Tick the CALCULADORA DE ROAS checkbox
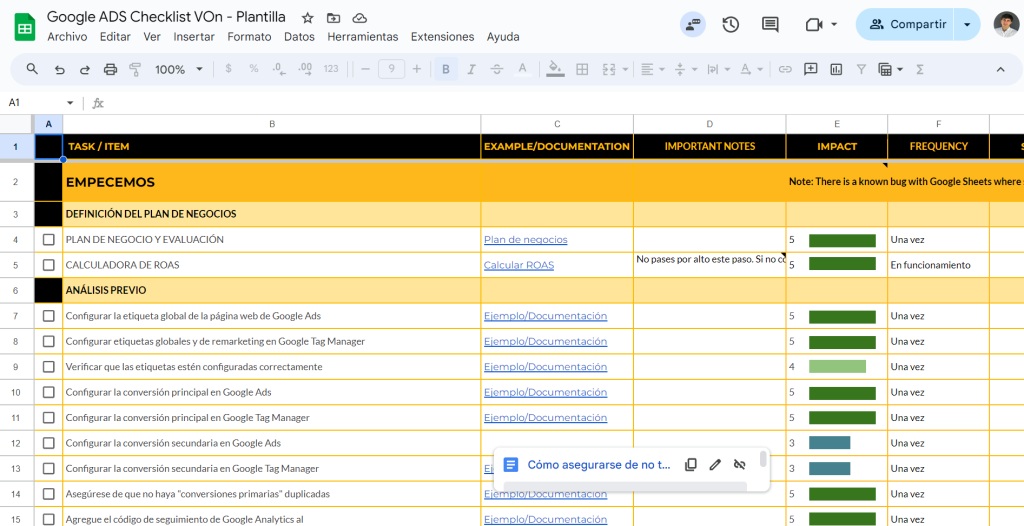 49,265
